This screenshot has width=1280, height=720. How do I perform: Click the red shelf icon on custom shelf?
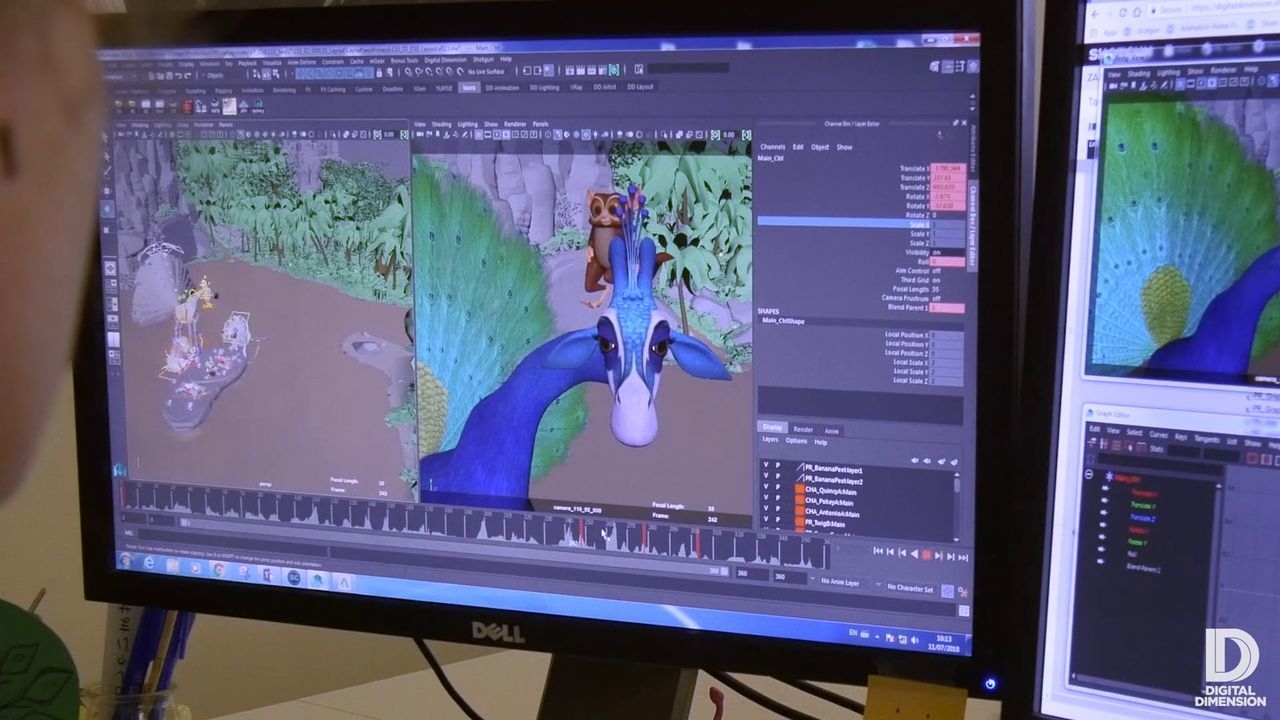[187, 106]
